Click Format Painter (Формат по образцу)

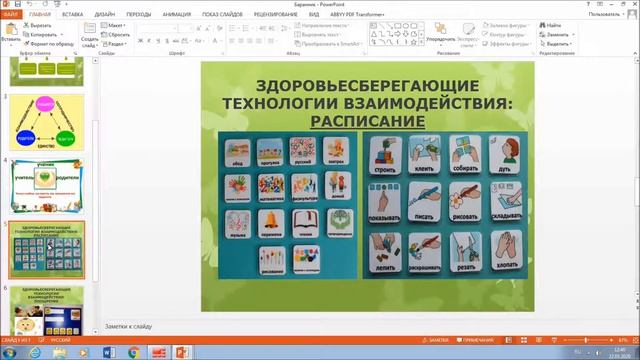49,44
